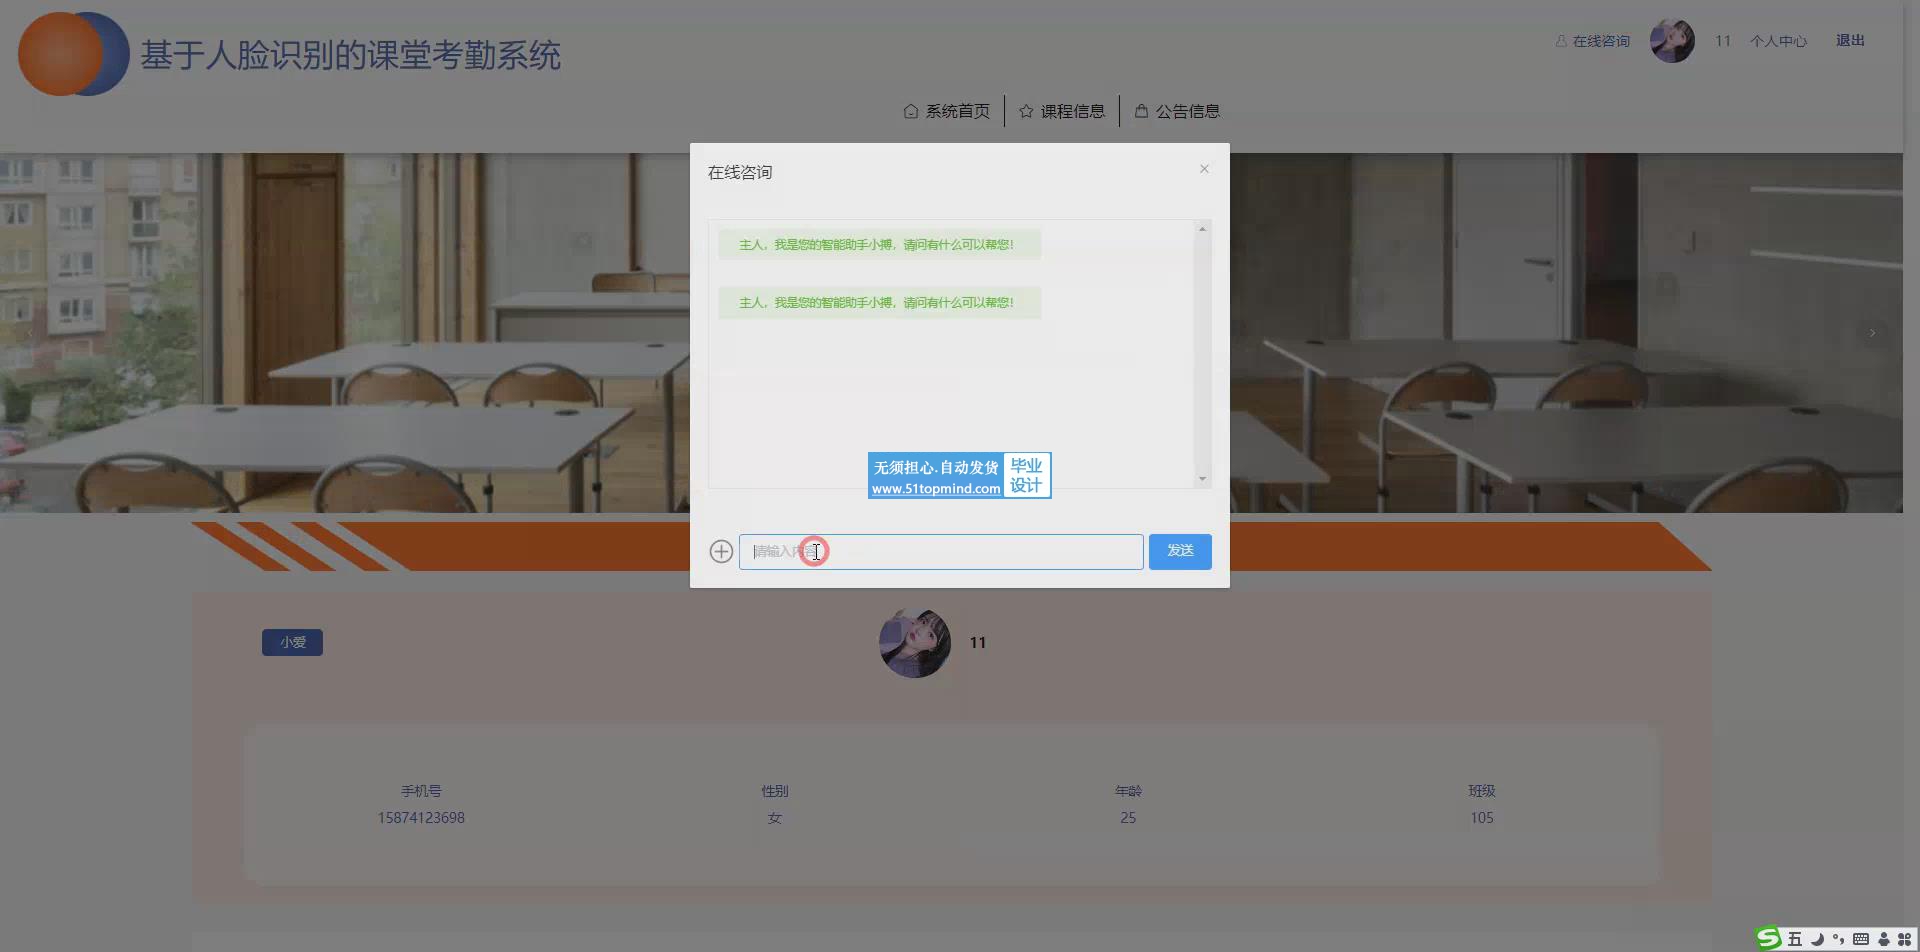Click IME punctuation toggle icon
Screen dimensions: 1920x952
coord(1838,939)
